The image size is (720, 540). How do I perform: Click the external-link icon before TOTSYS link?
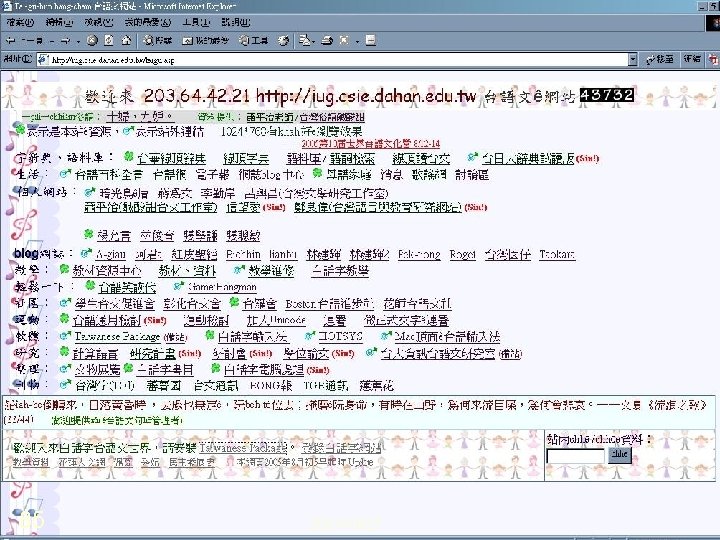(x=310, y=336)
